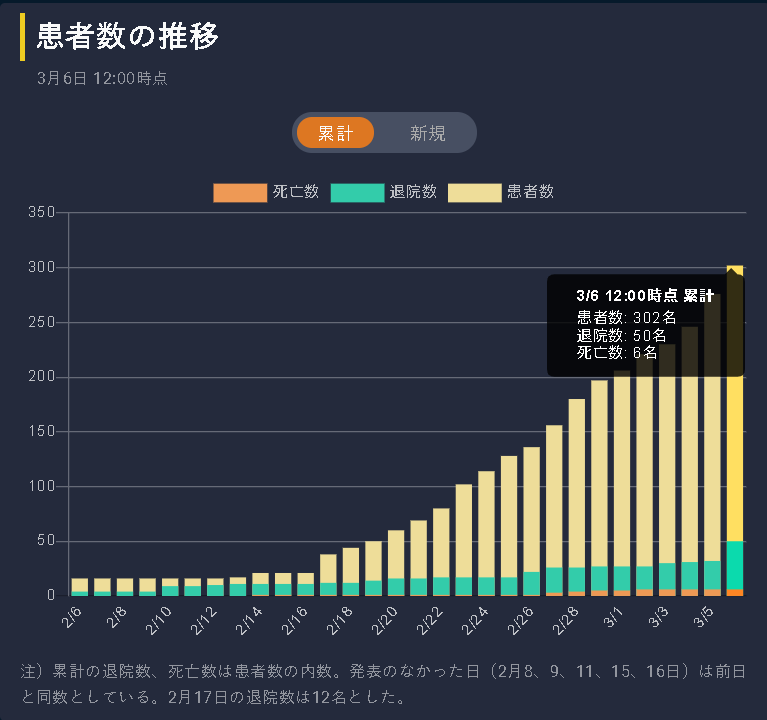The width and height of the screenshot is (767, 720).
Task: Click the green segment of the 3/6 bar
Action: coord(735,565)
